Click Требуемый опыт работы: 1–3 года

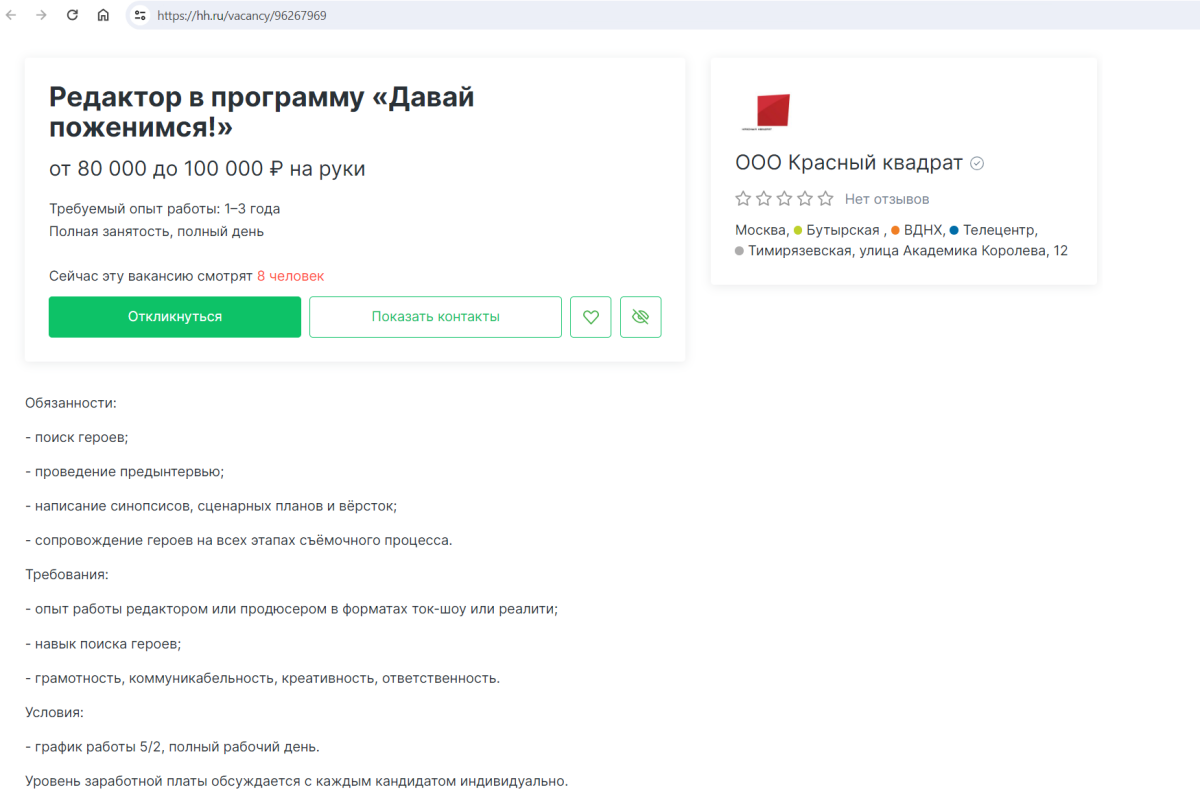tap(165, 209)
